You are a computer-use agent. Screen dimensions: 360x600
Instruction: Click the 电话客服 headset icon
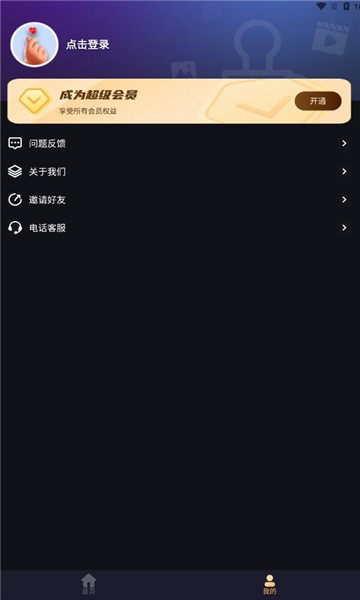pyautogui.click(x=15, y=228)
